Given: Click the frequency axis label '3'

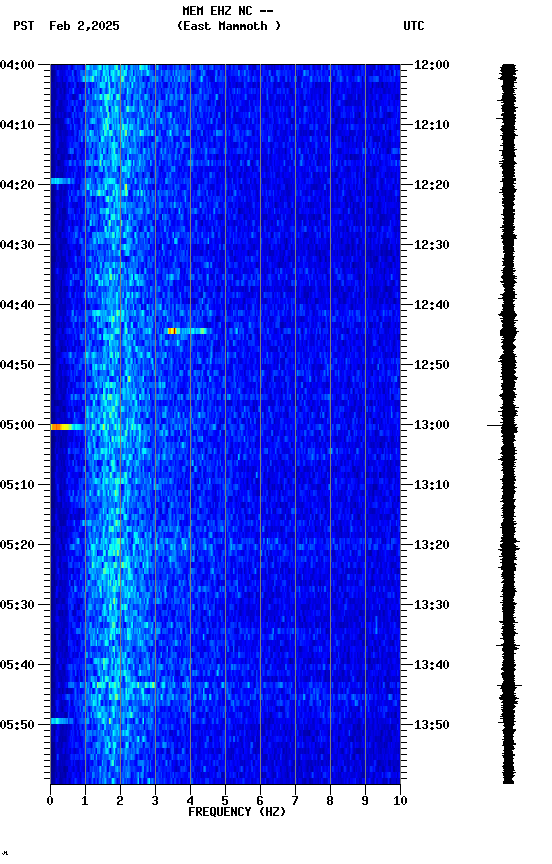Looking at the screenshot, I should coord(155,801).
